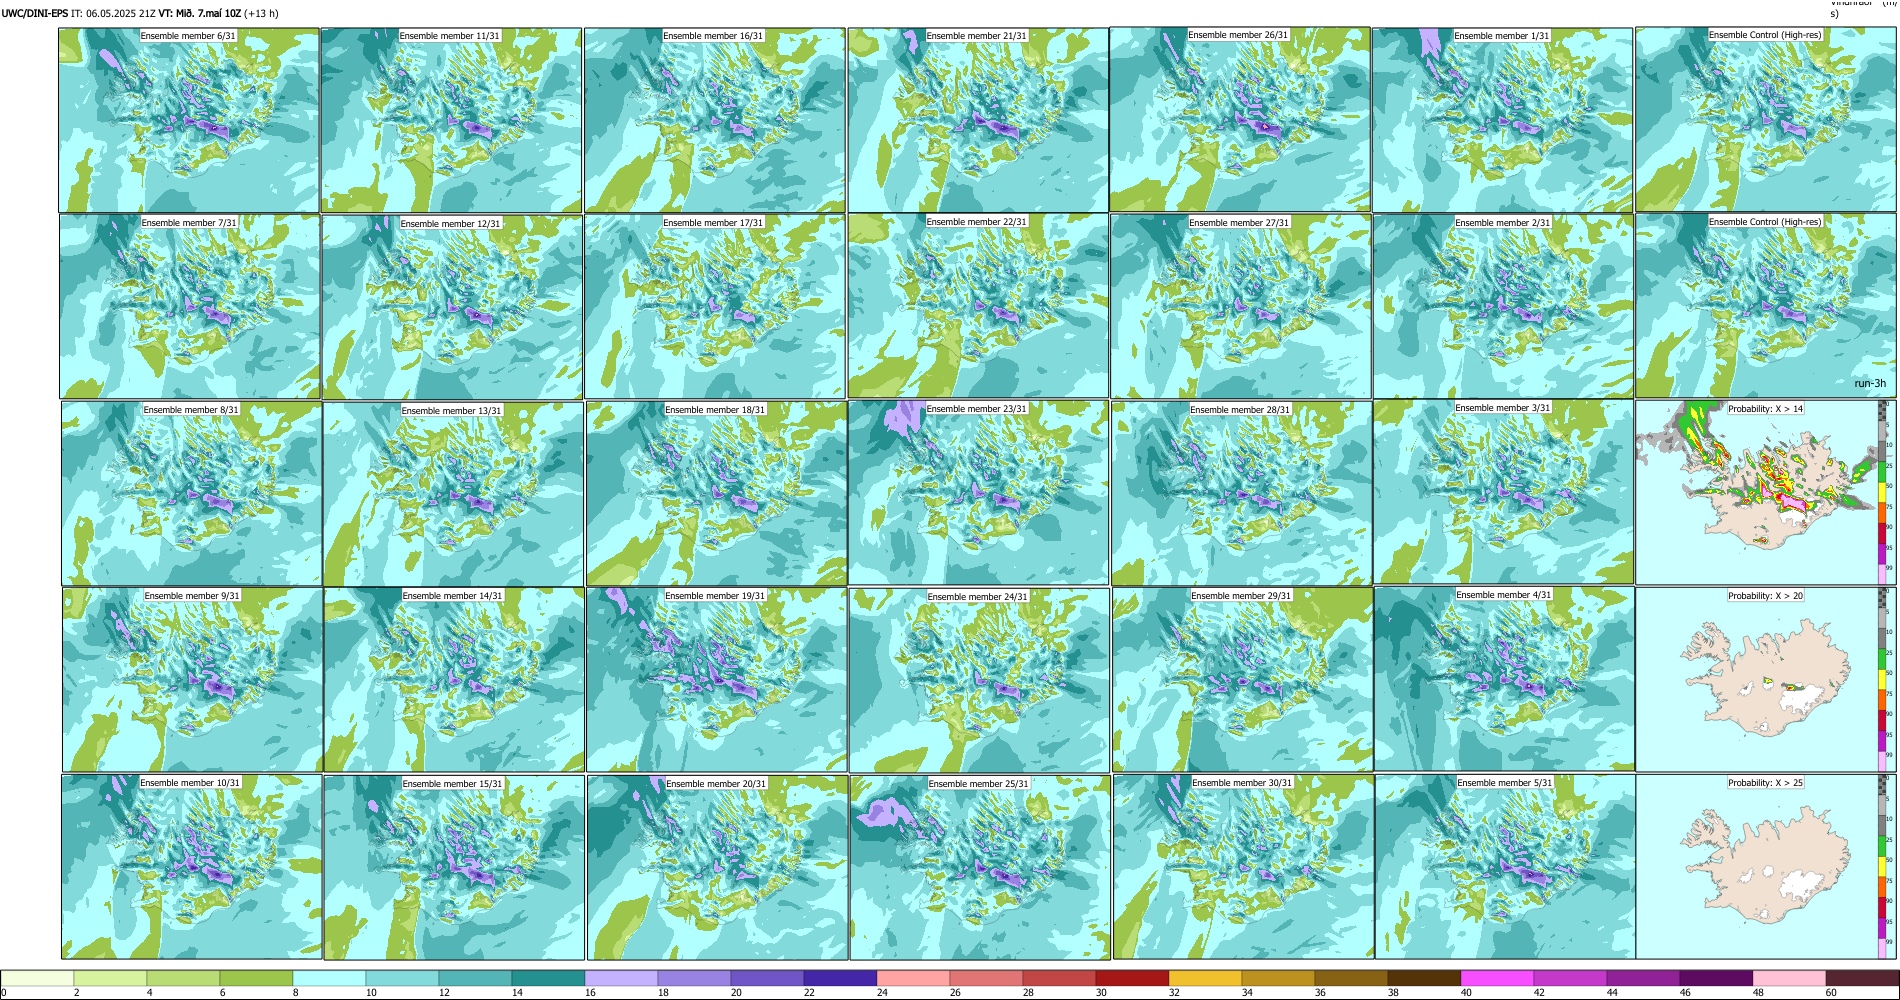This screenshot has height=1000, width=1900.
Task: Select the Ensemble member 25/31 panel
Action: point(980,867)
